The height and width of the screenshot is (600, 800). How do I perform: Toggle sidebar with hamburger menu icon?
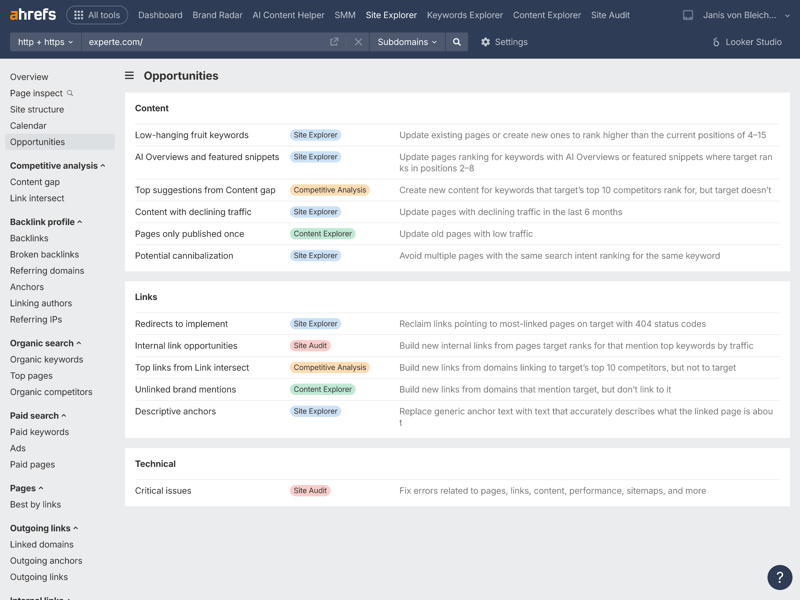129,76
